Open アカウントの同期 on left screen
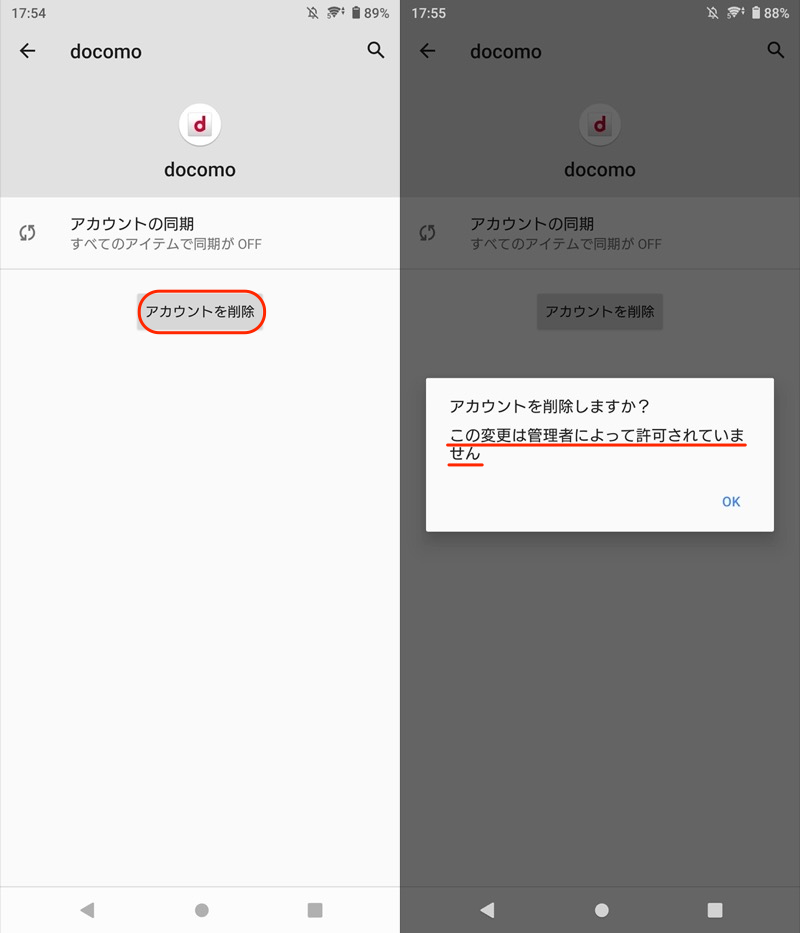The height and width of the screenshot is (933, 800). [200, 233]
